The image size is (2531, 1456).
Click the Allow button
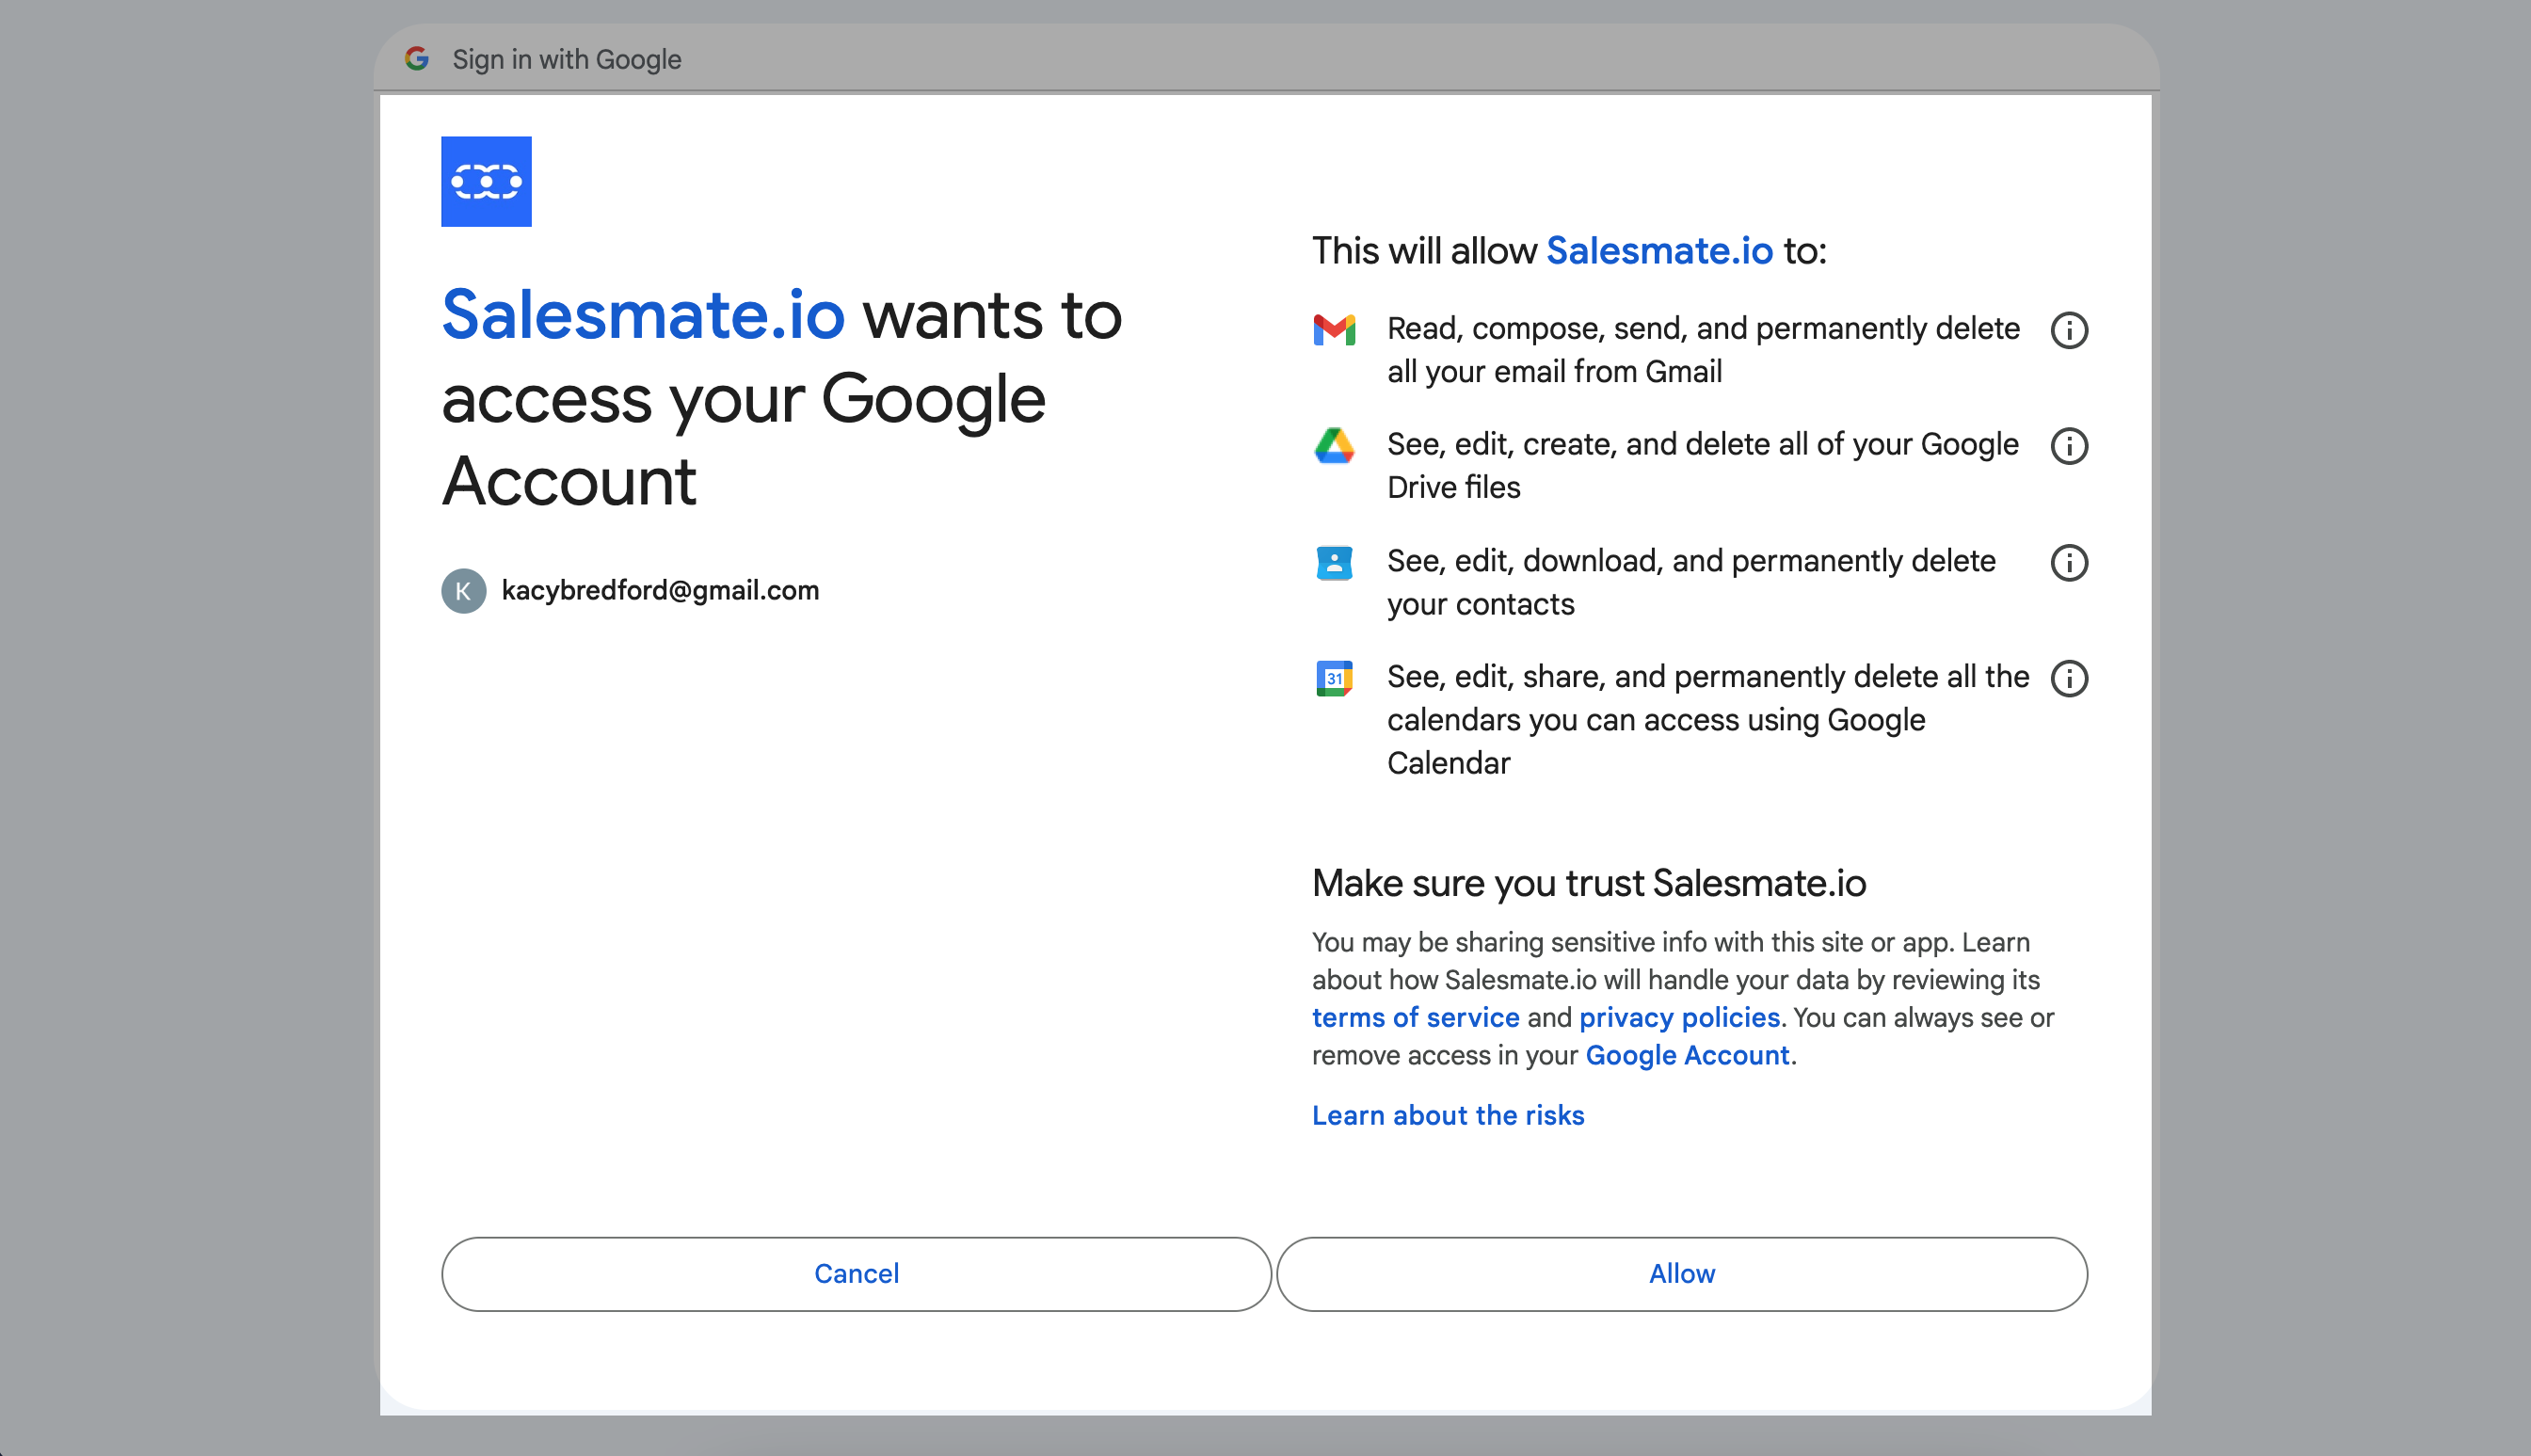tap(1681, 1273)
